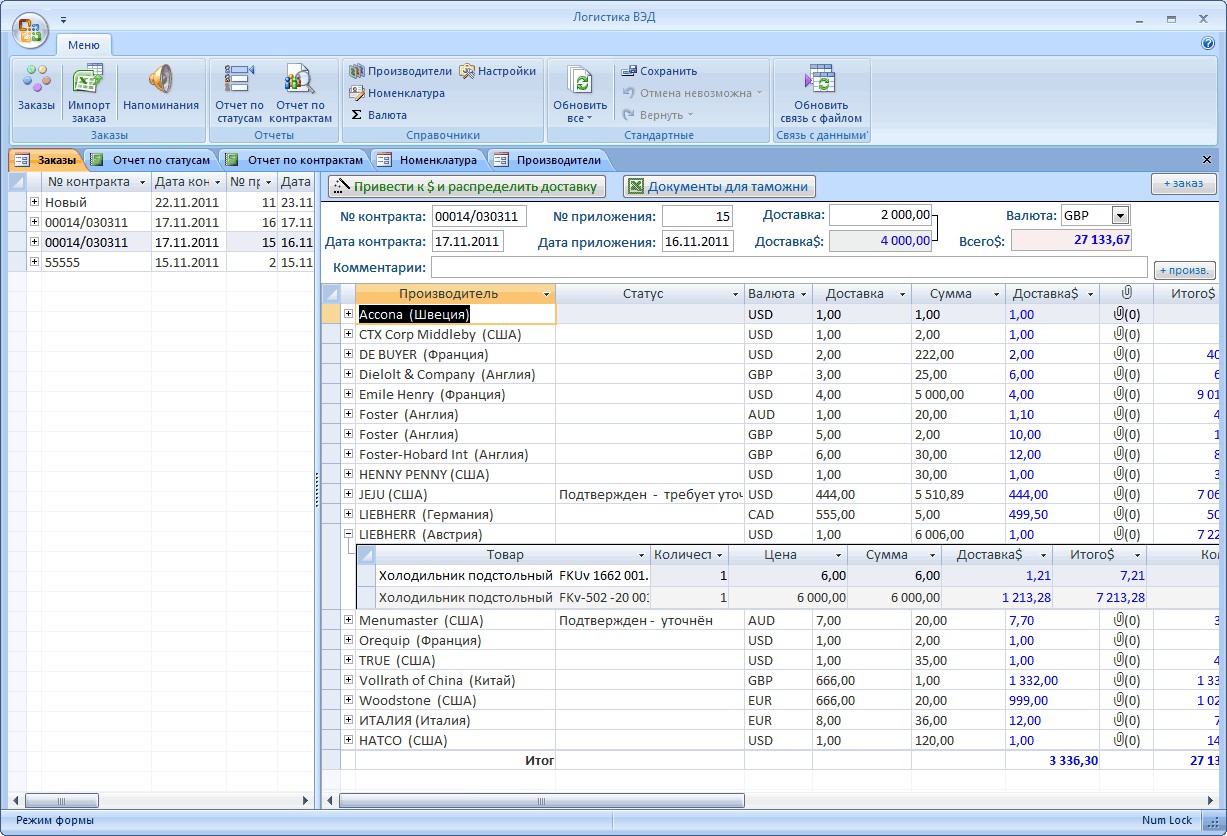1227x836 pixels.
Task: Expand the Accona (Швеция) row
Action: (x=348, y=314)
